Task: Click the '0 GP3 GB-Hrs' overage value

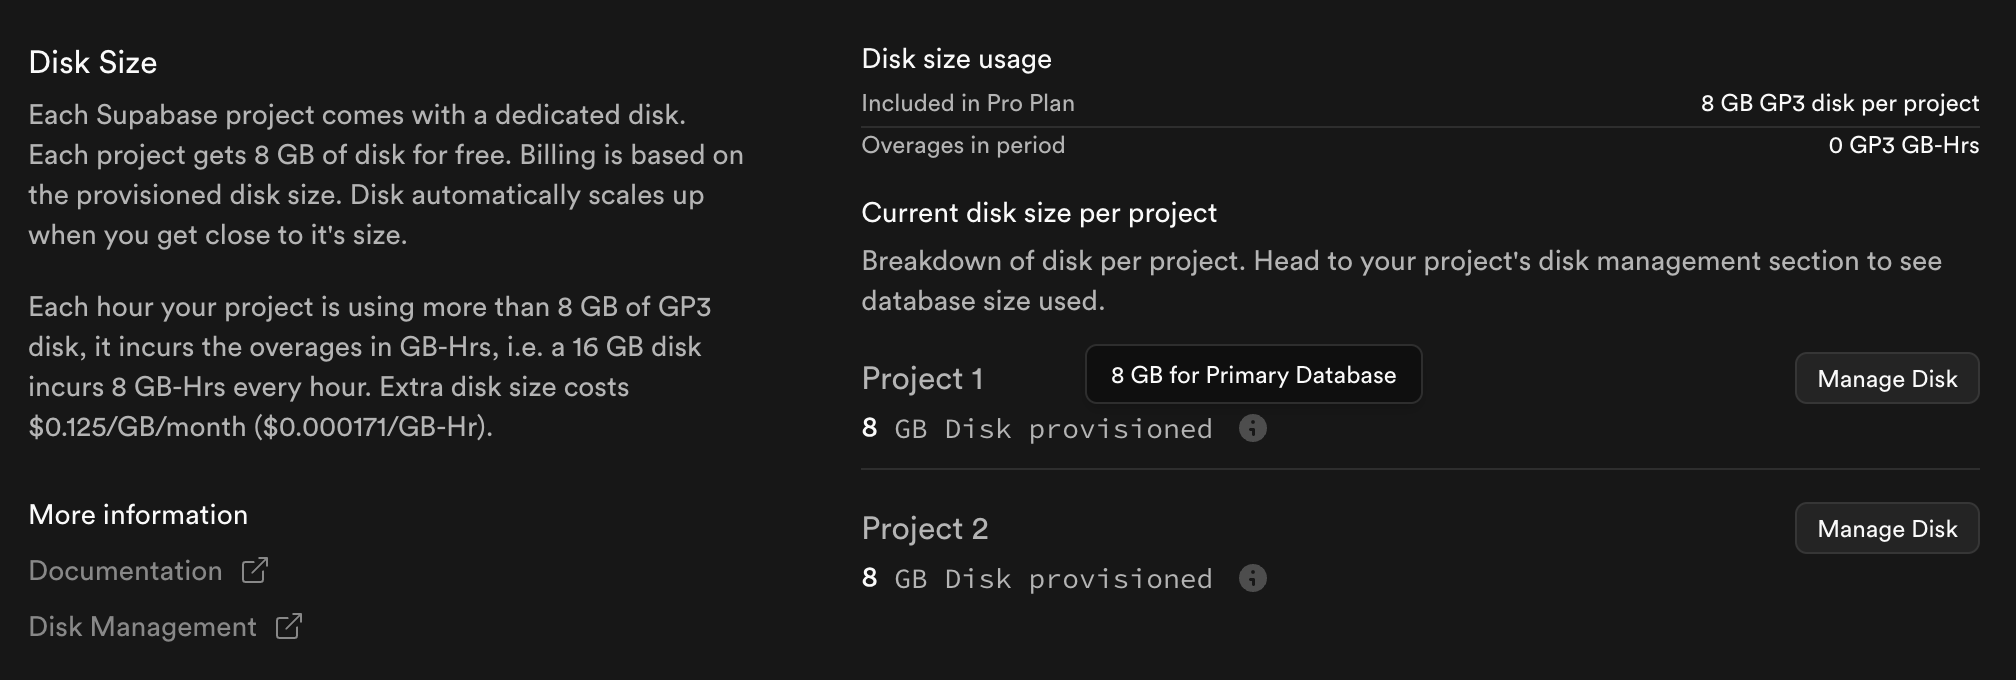Action: tap(1903, 146)
